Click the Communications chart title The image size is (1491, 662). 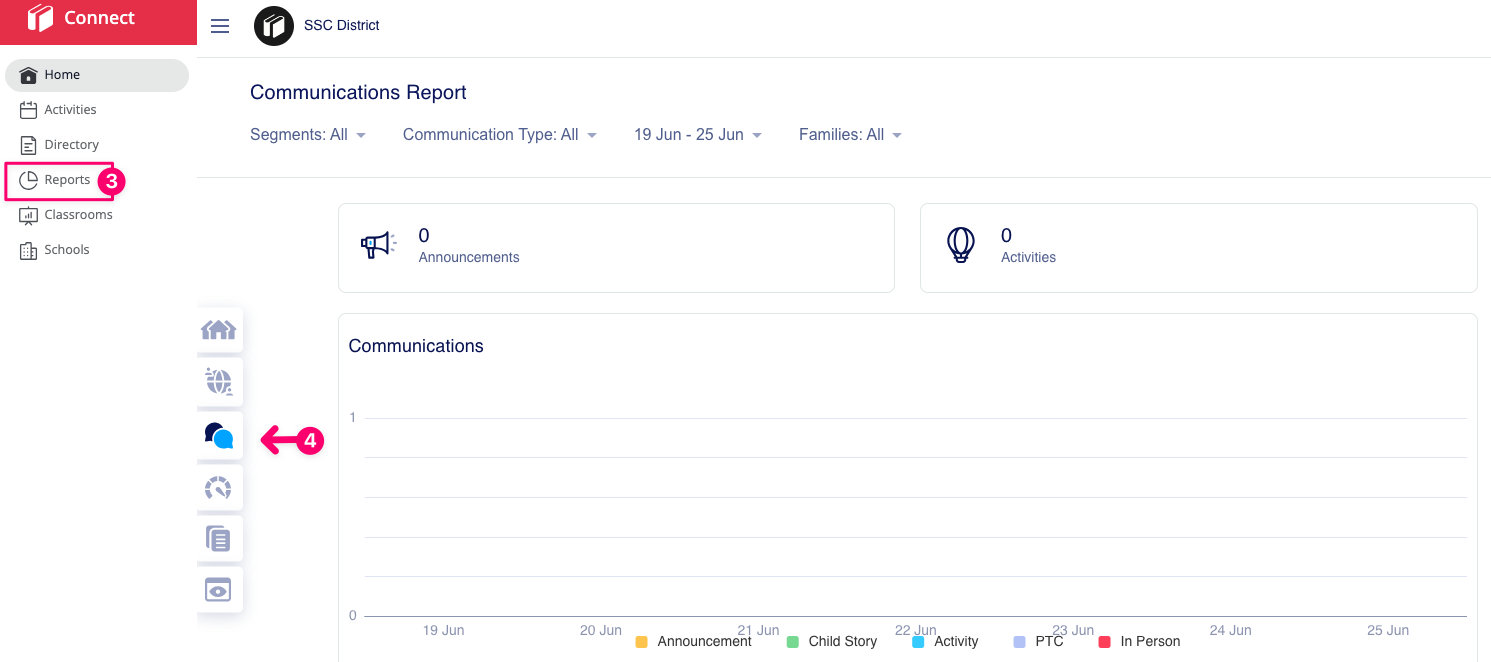tap(416, 346)
